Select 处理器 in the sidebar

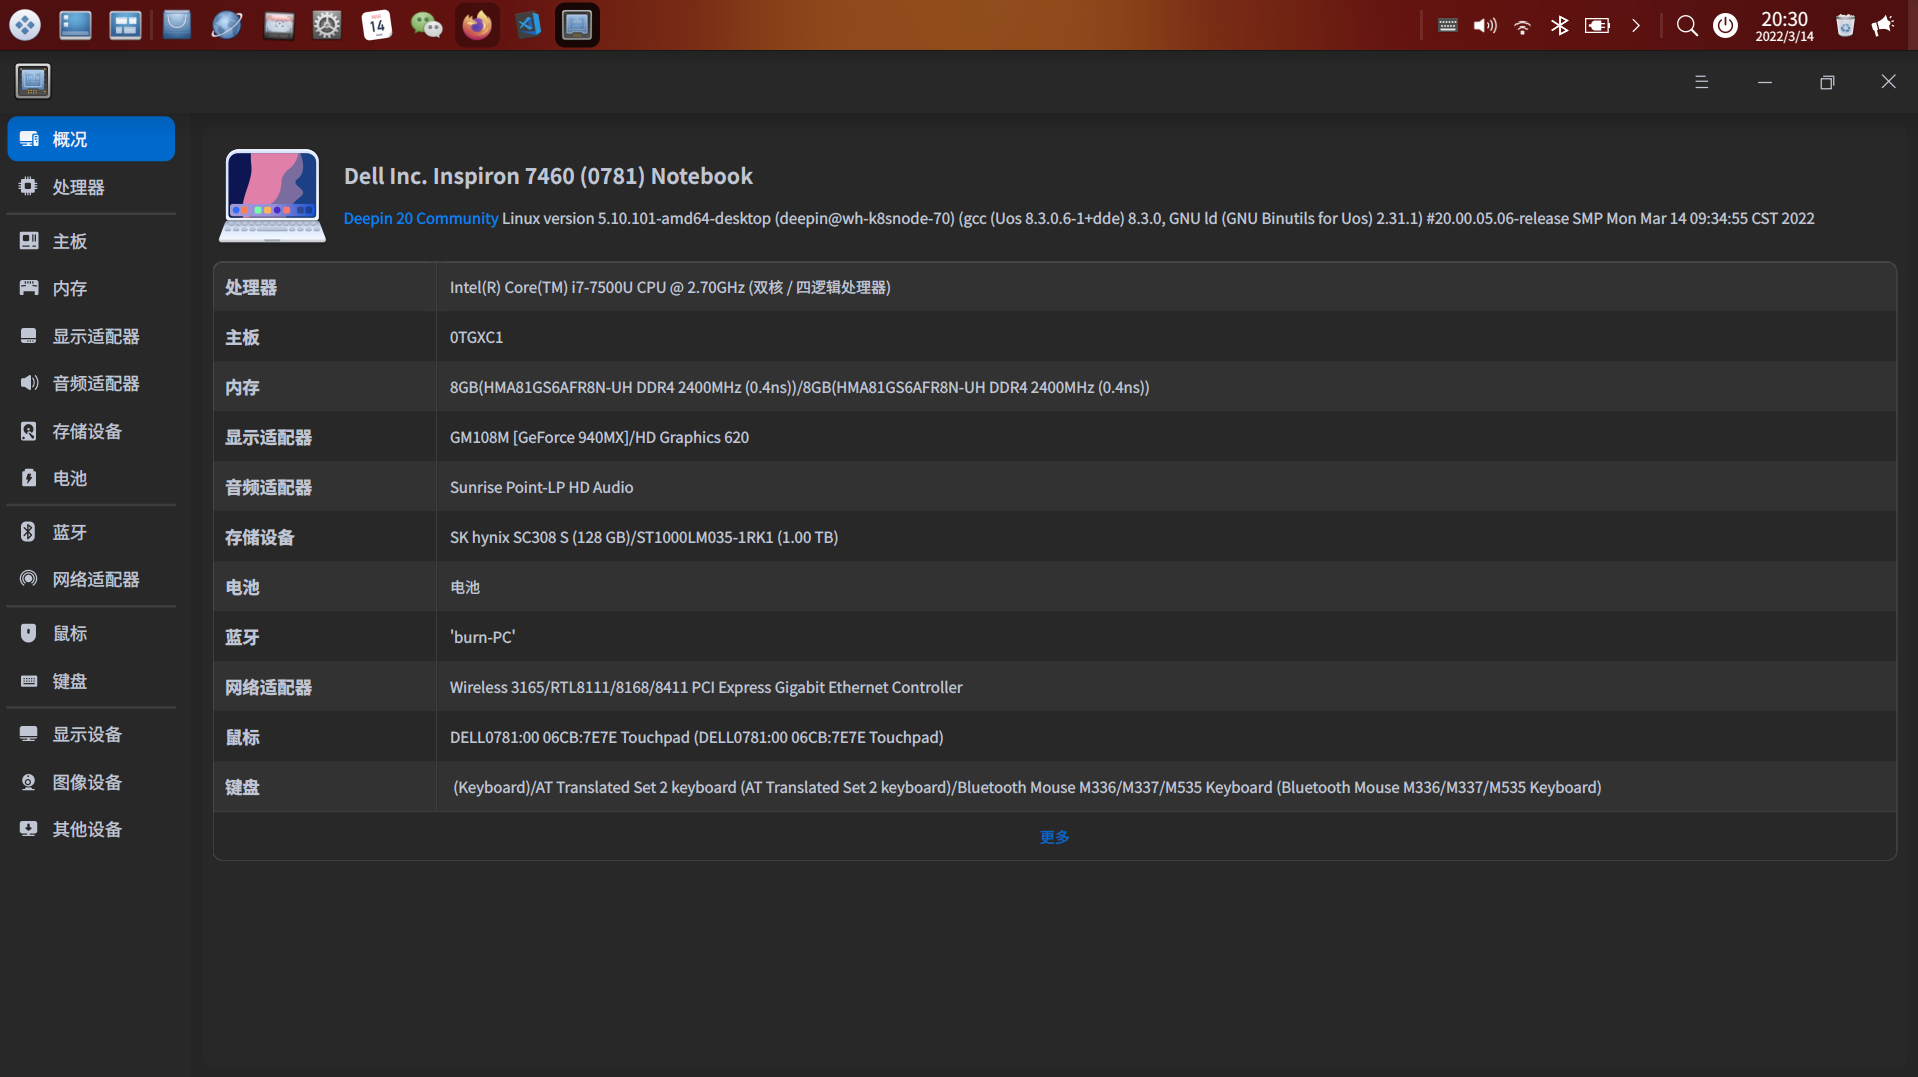[91, 187]
